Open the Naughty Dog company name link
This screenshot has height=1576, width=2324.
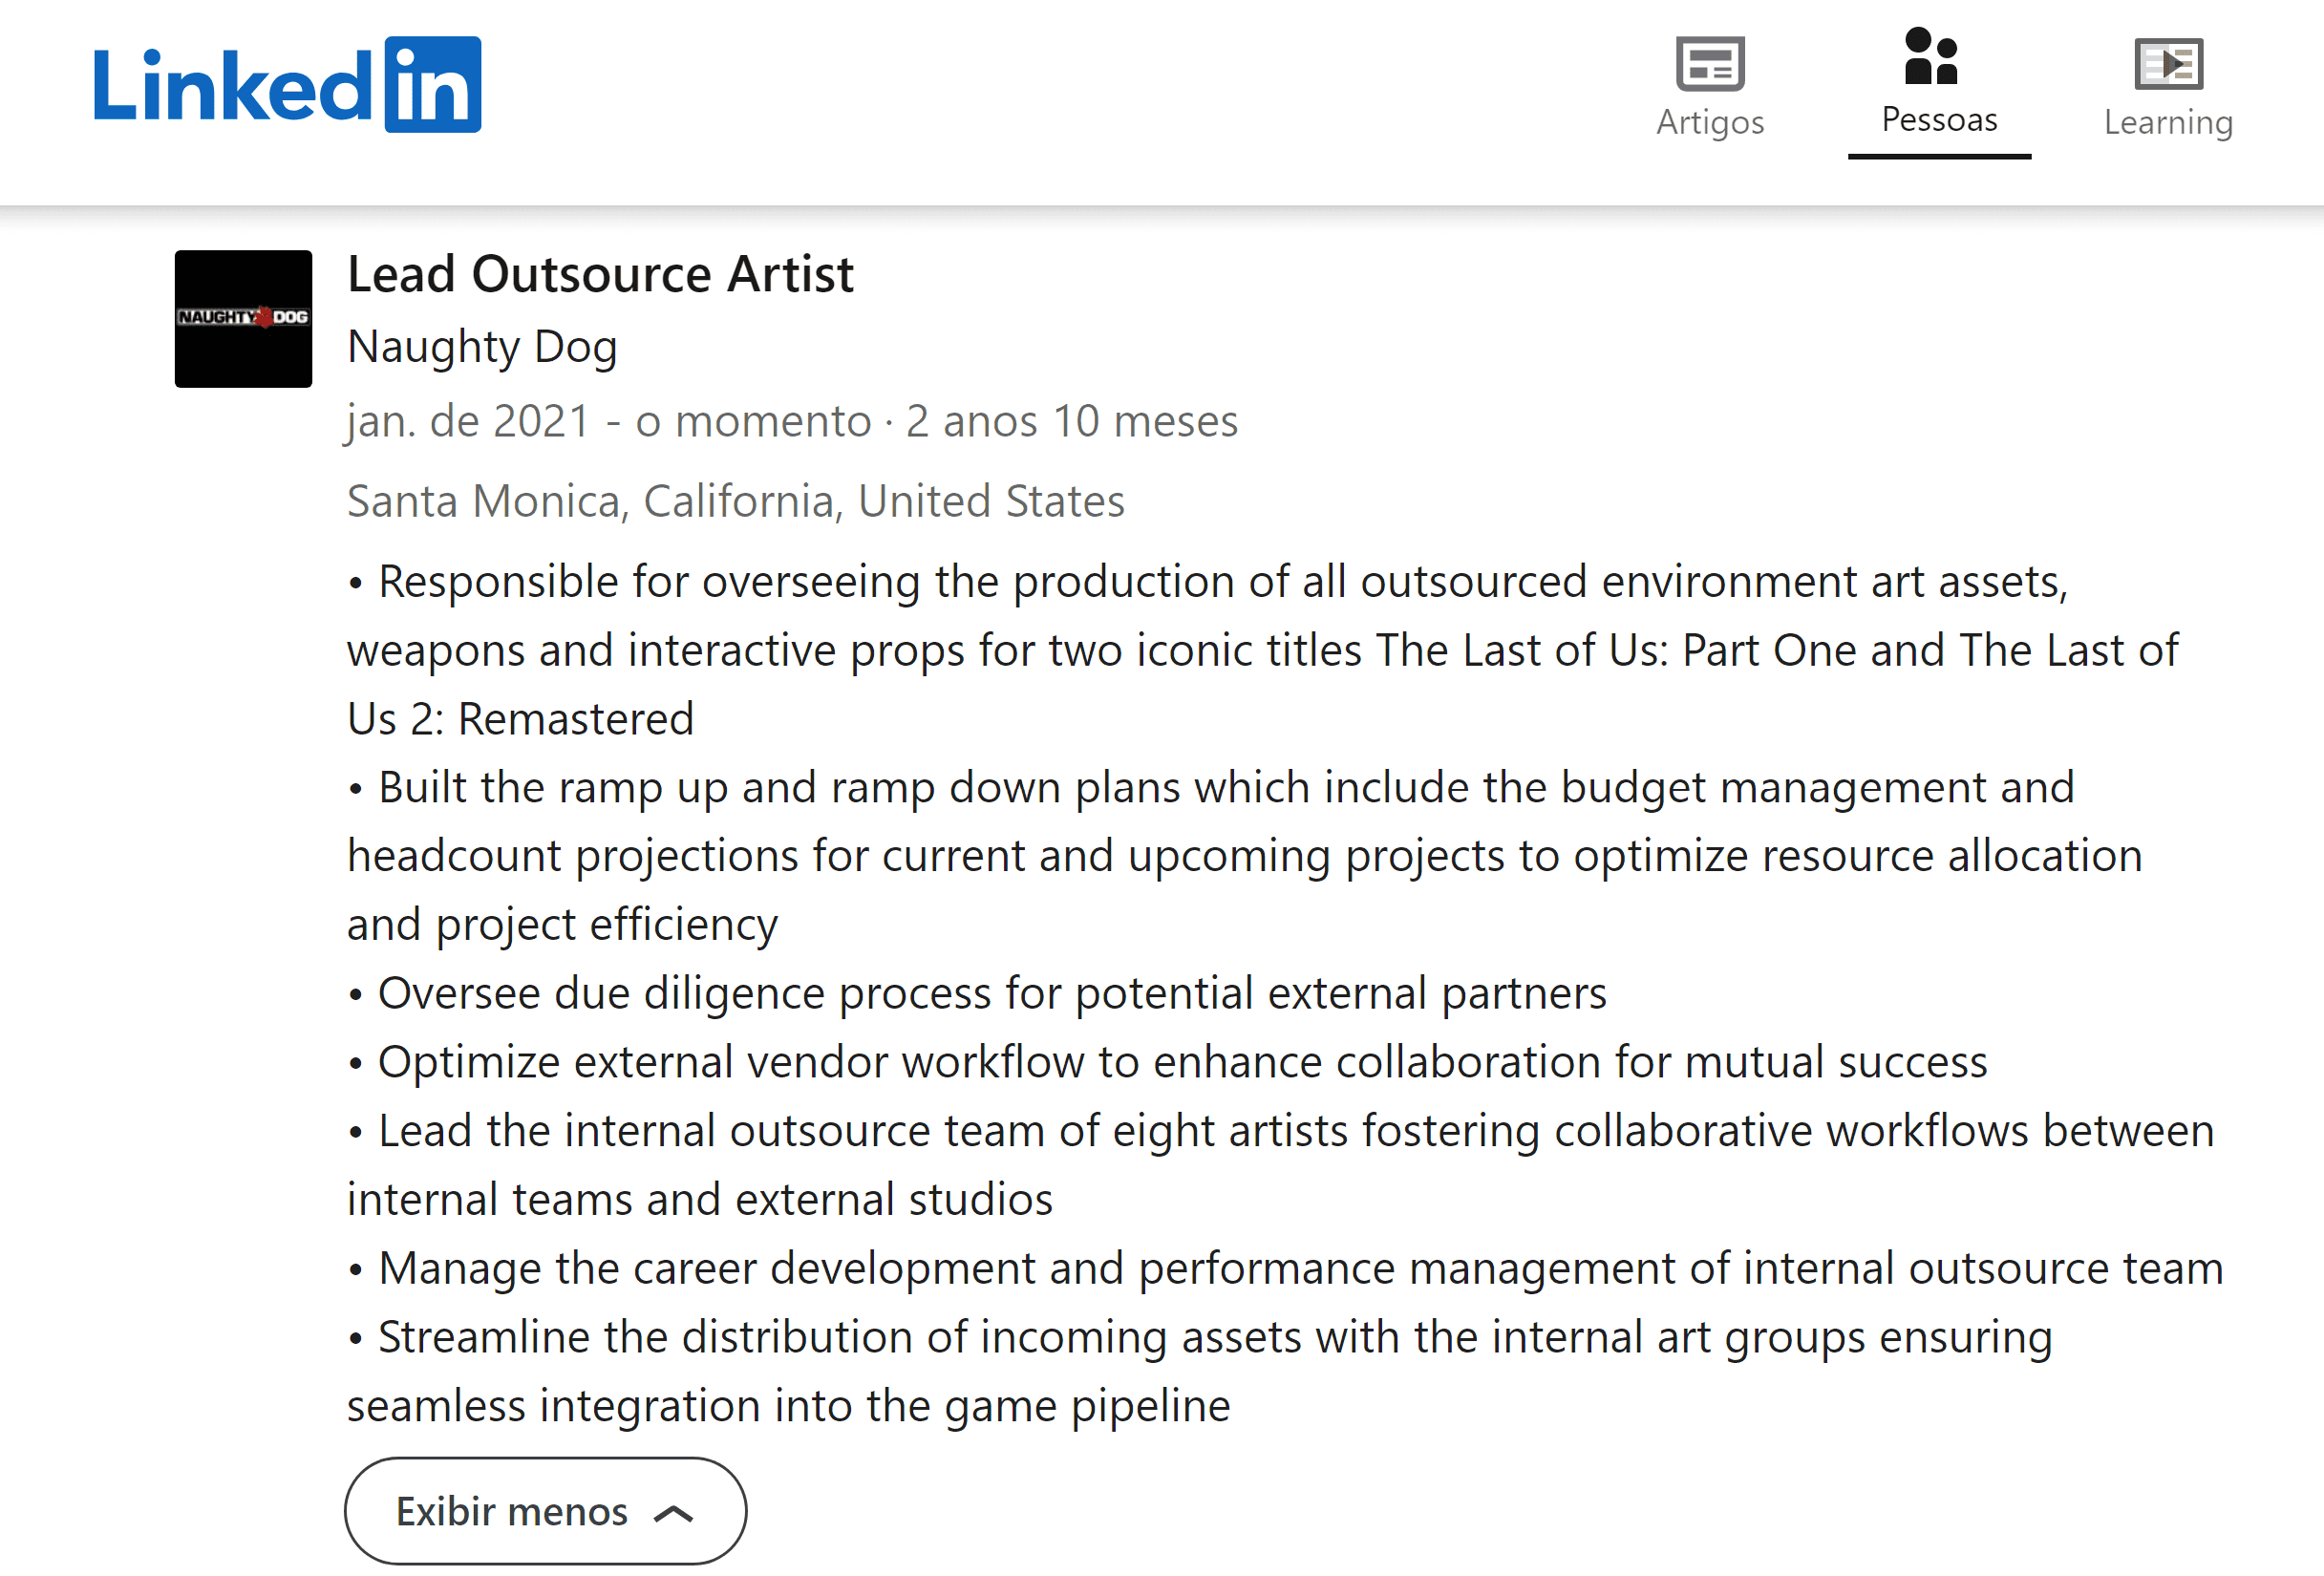[482, 347]
